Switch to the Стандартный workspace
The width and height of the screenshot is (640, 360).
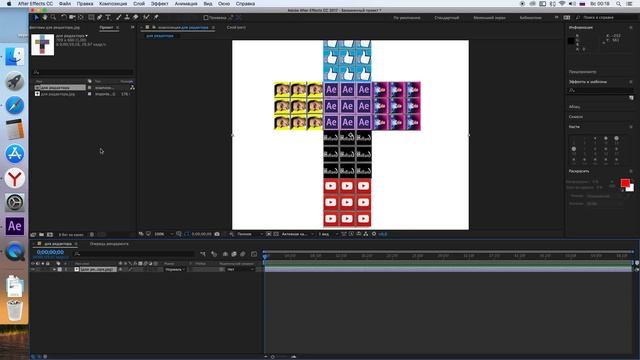coord(447,18)
